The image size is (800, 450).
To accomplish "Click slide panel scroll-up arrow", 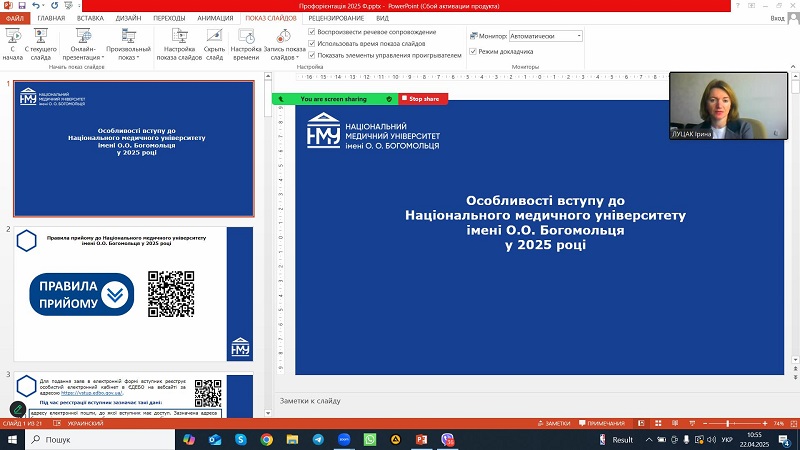I will [268, 77].
